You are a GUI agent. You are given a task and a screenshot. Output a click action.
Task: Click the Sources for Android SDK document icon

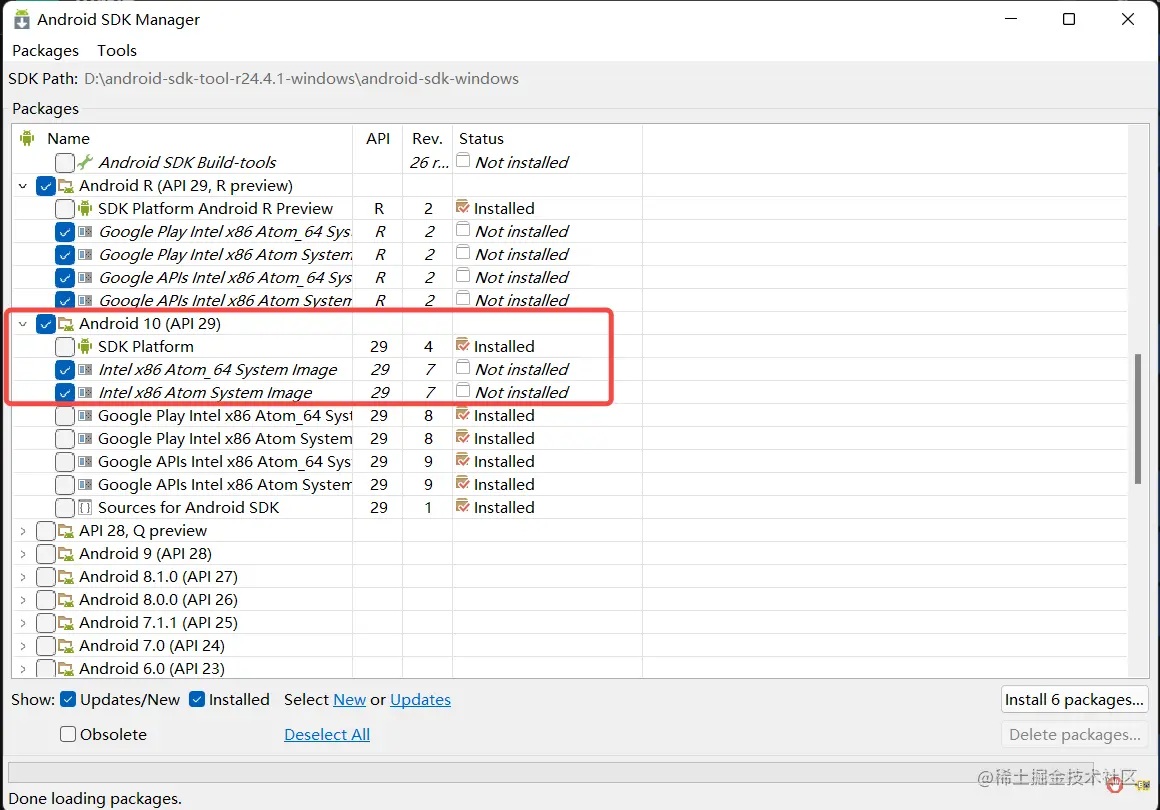[x=85, y=507]
